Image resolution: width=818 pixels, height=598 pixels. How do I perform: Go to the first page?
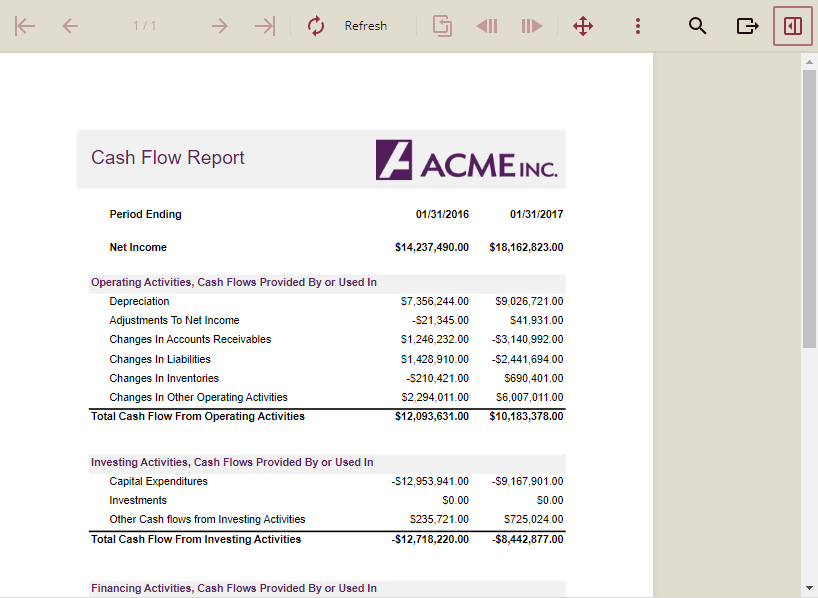[x=26, y=26]
